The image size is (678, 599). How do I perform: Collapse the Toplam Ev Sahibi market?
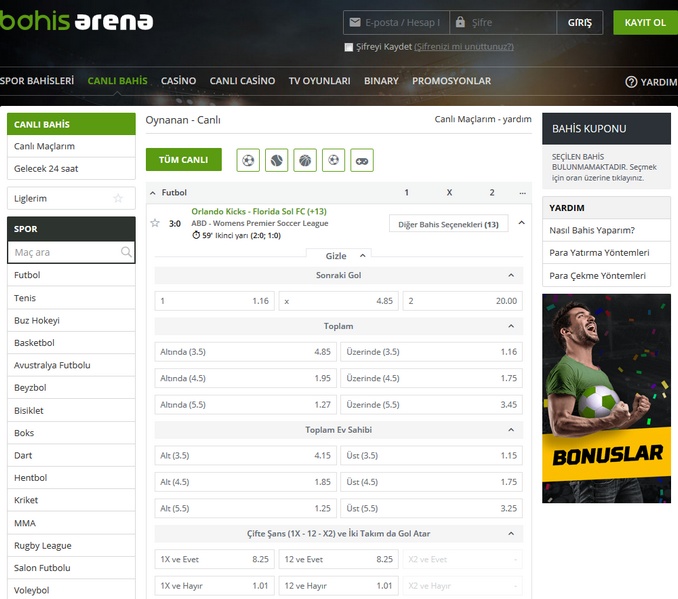[x=511, y=430]
